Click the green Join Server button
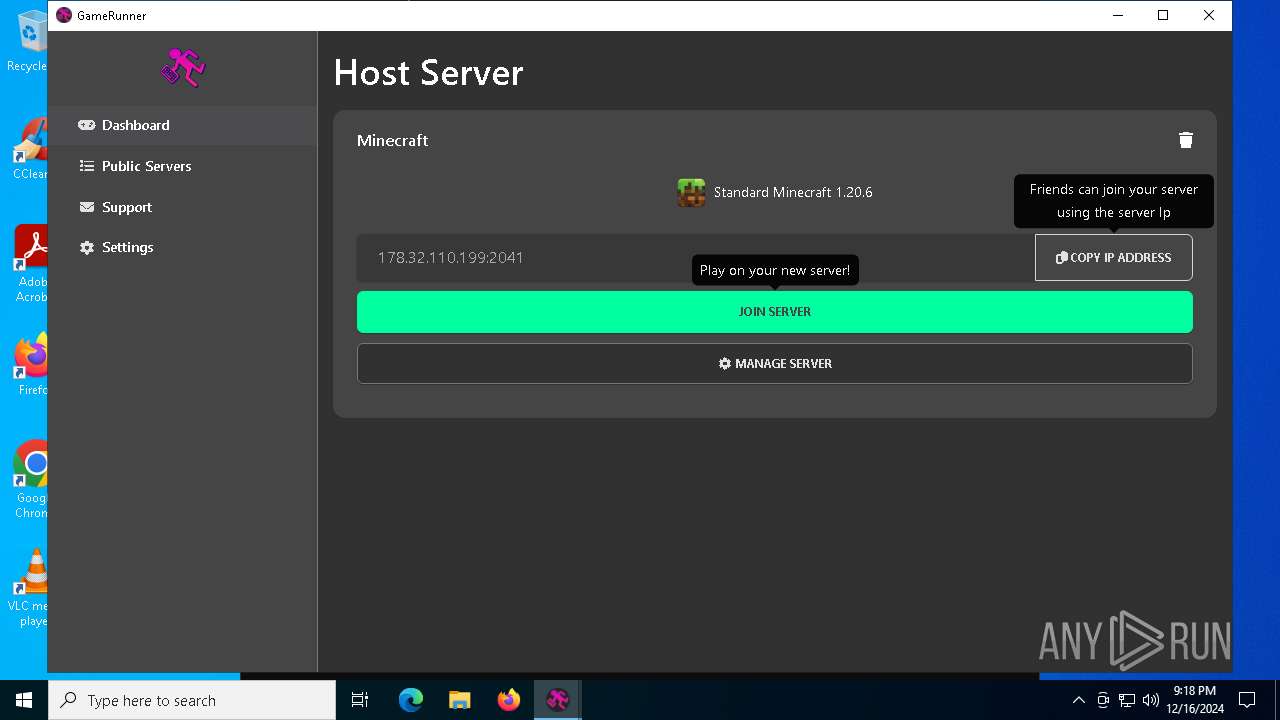 (x=775, y=312)
